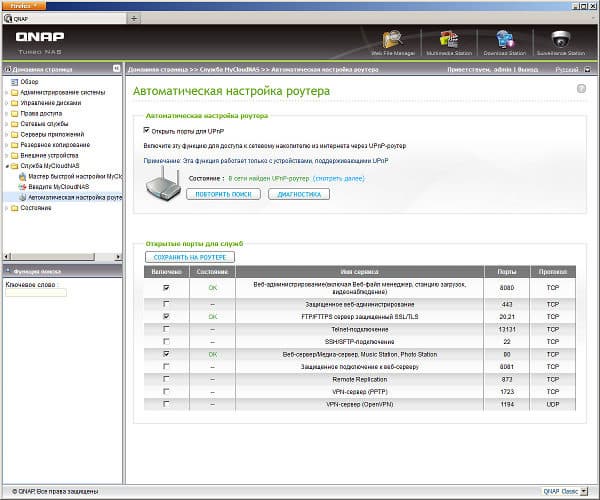Enable the Telnet-подключение checkbox

click(x=166, y=329)
